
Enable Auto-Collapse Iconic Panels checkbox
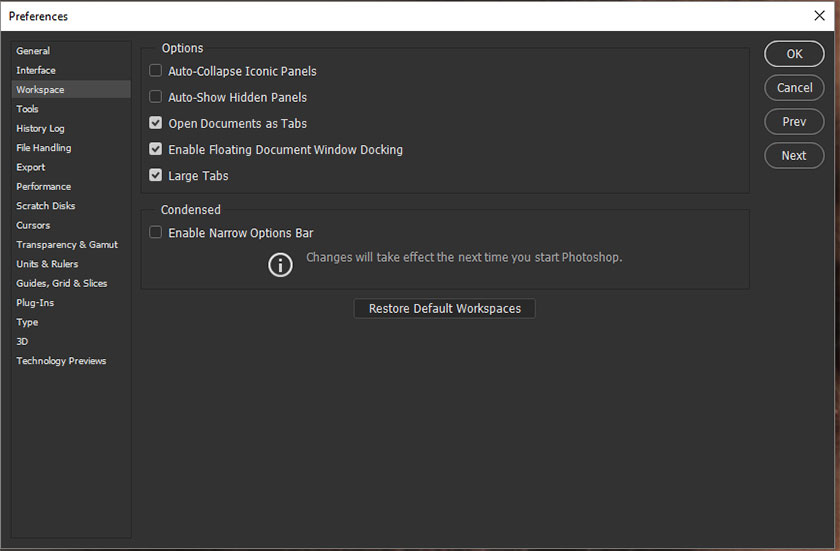tap(155, 71)
